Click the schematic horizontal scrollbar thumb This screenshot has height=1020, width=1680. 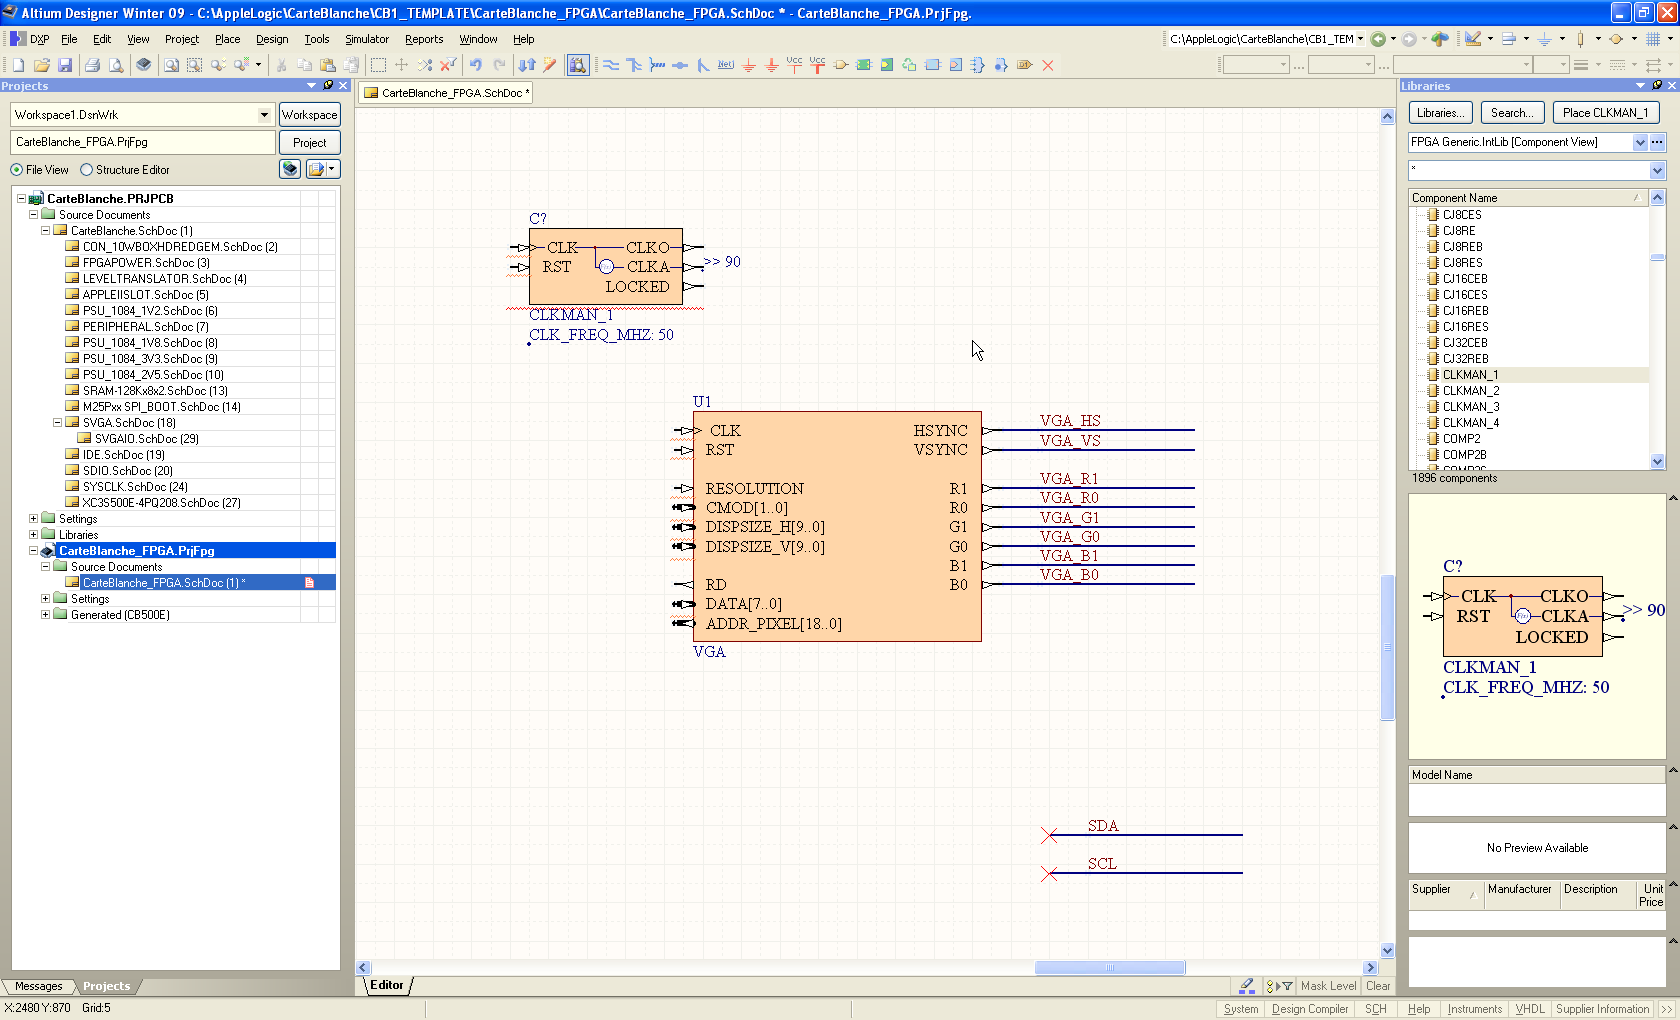(1110, 967)
